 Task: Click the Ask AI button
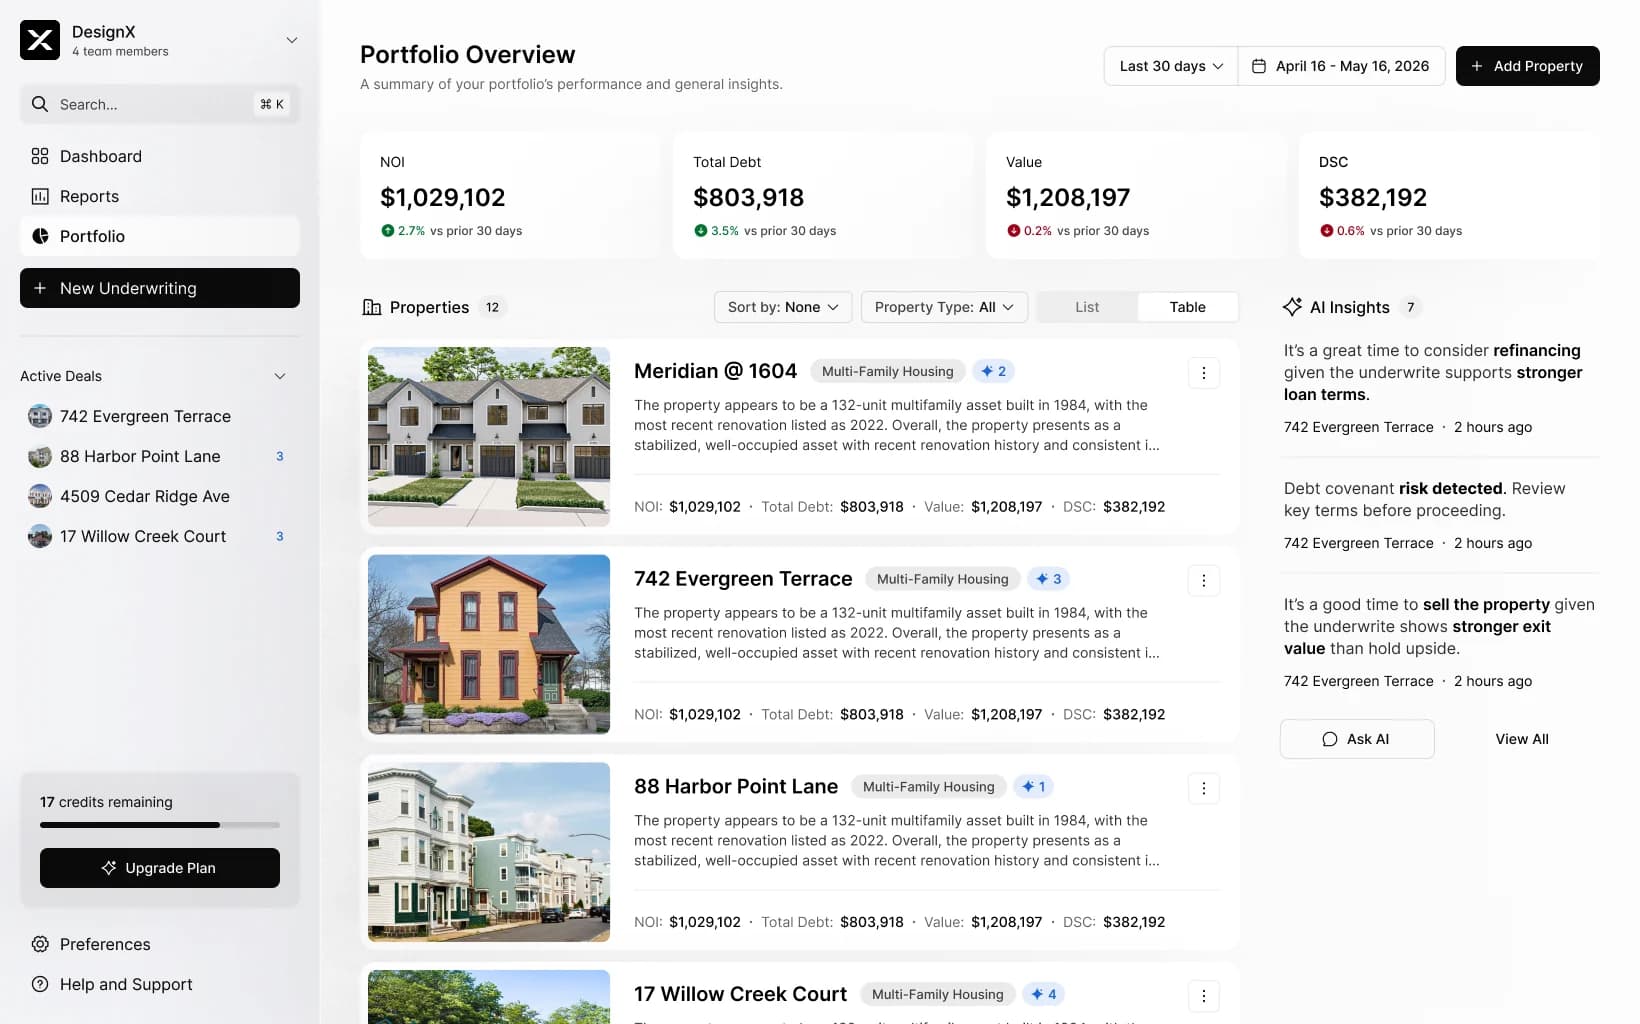coord(1357,739)
